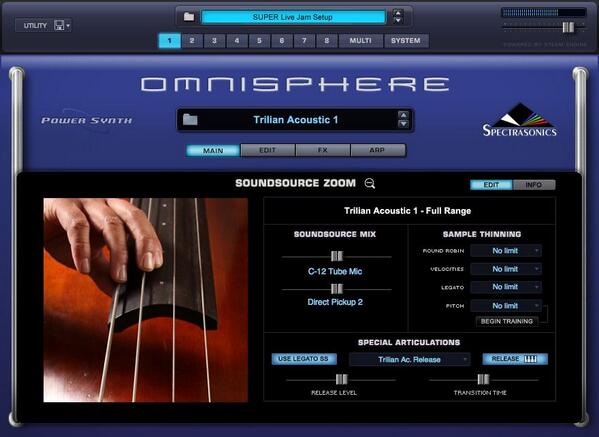Click the Release Level slider handle

click(x=342, y=379)
